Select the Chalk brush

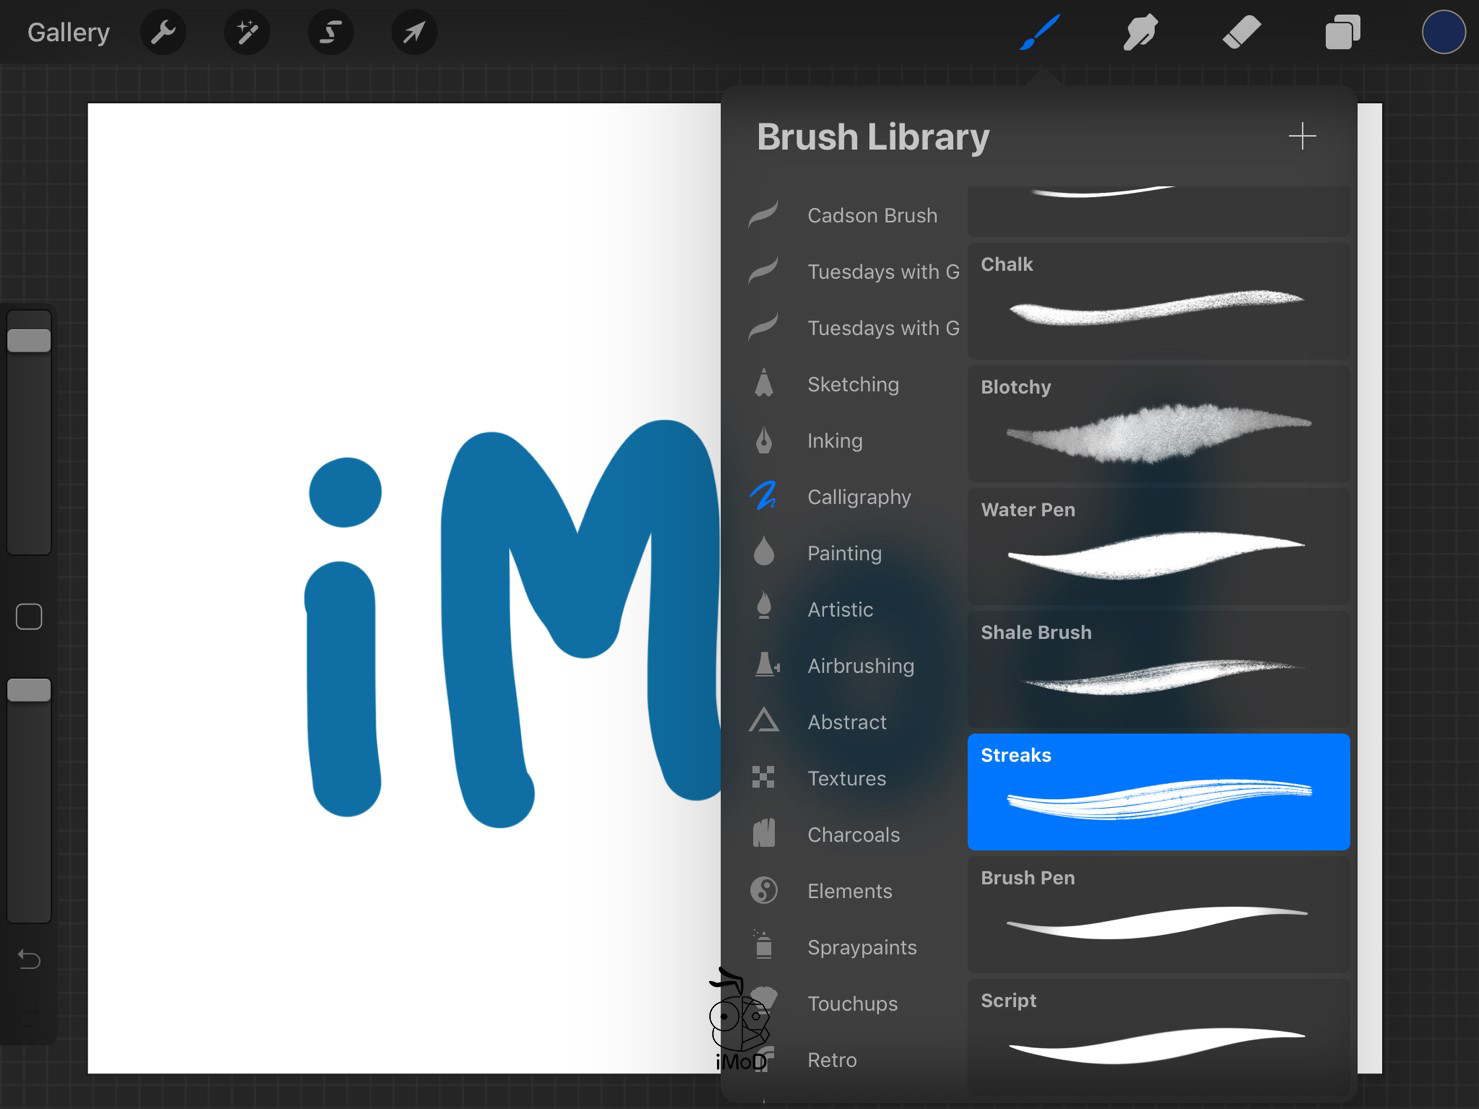point(1157,300)
